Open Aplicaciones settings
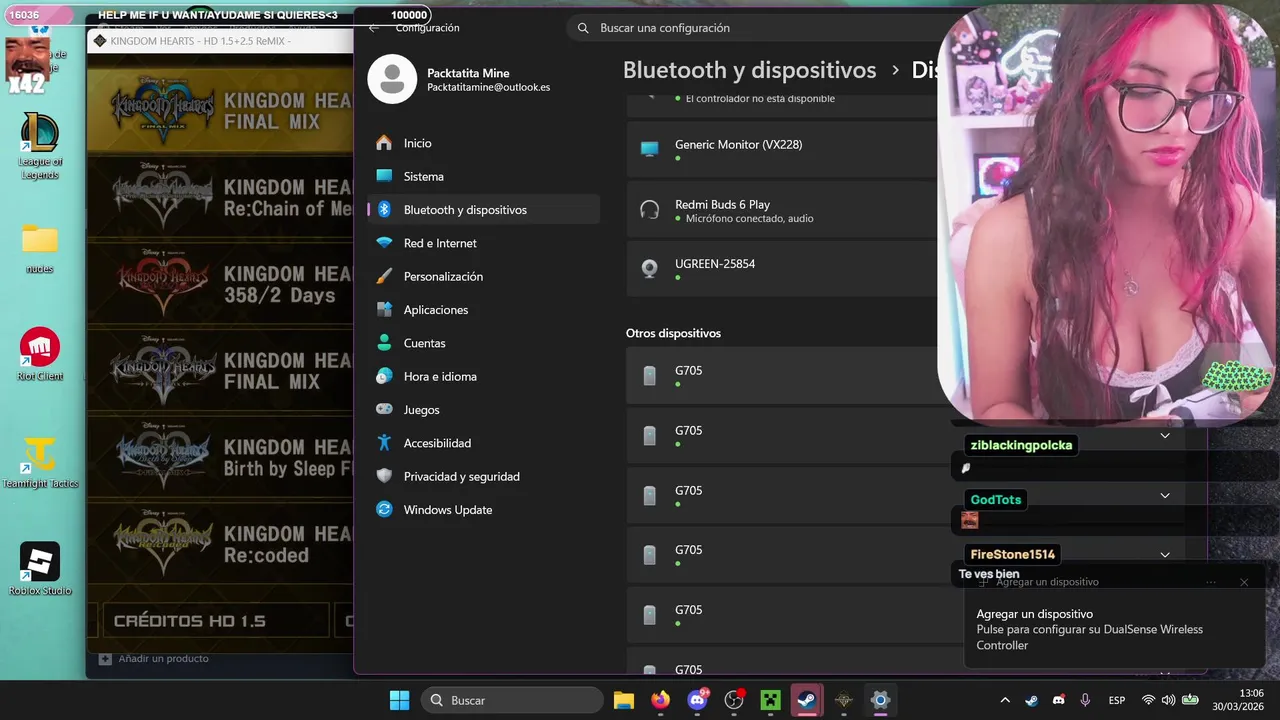This screenshot has width=1280, height=720. (x=484, y=310)
